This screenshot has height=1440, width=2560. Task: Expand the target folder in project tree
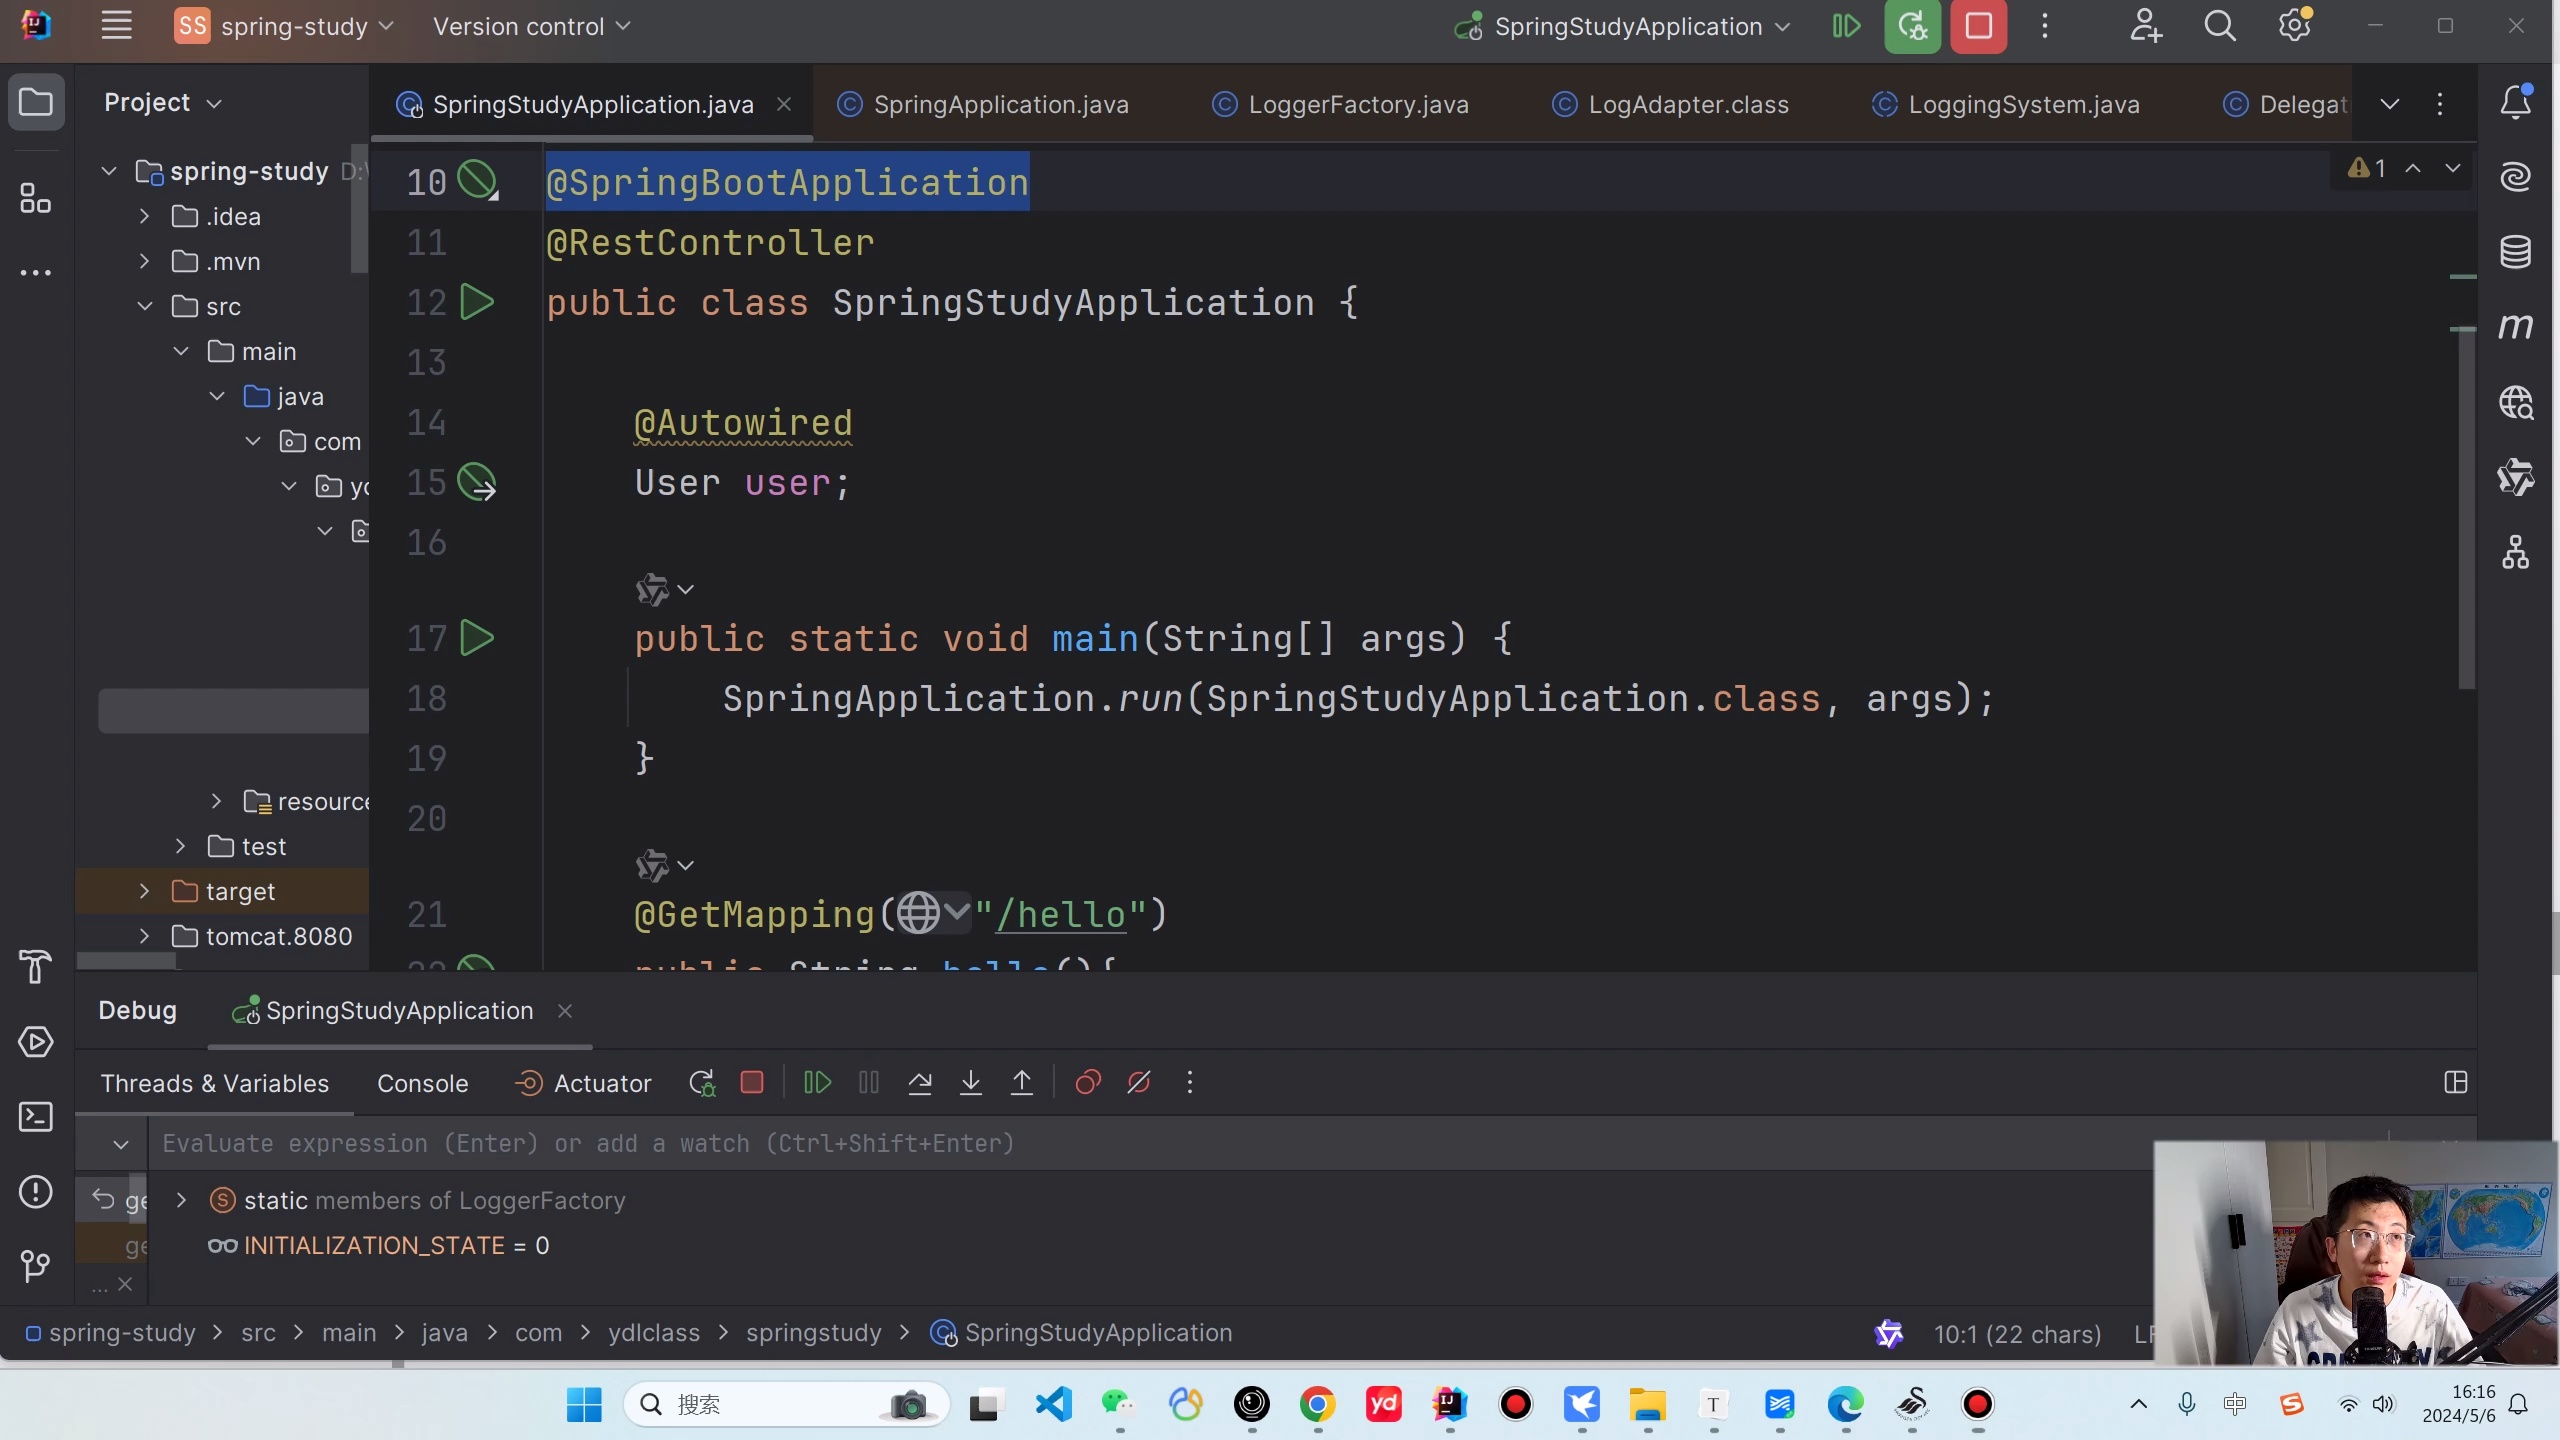[145, 891]
